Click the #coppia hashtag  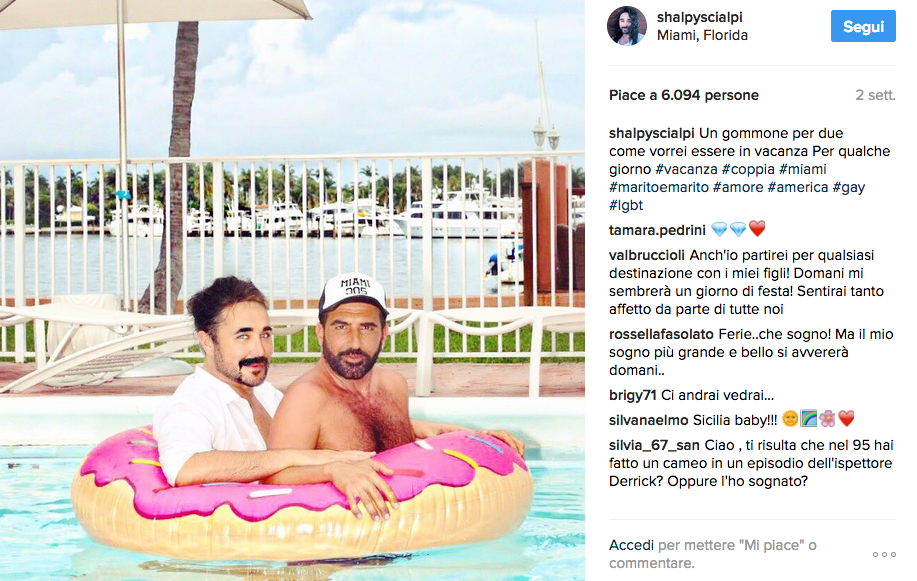click(x=748, y=169)
